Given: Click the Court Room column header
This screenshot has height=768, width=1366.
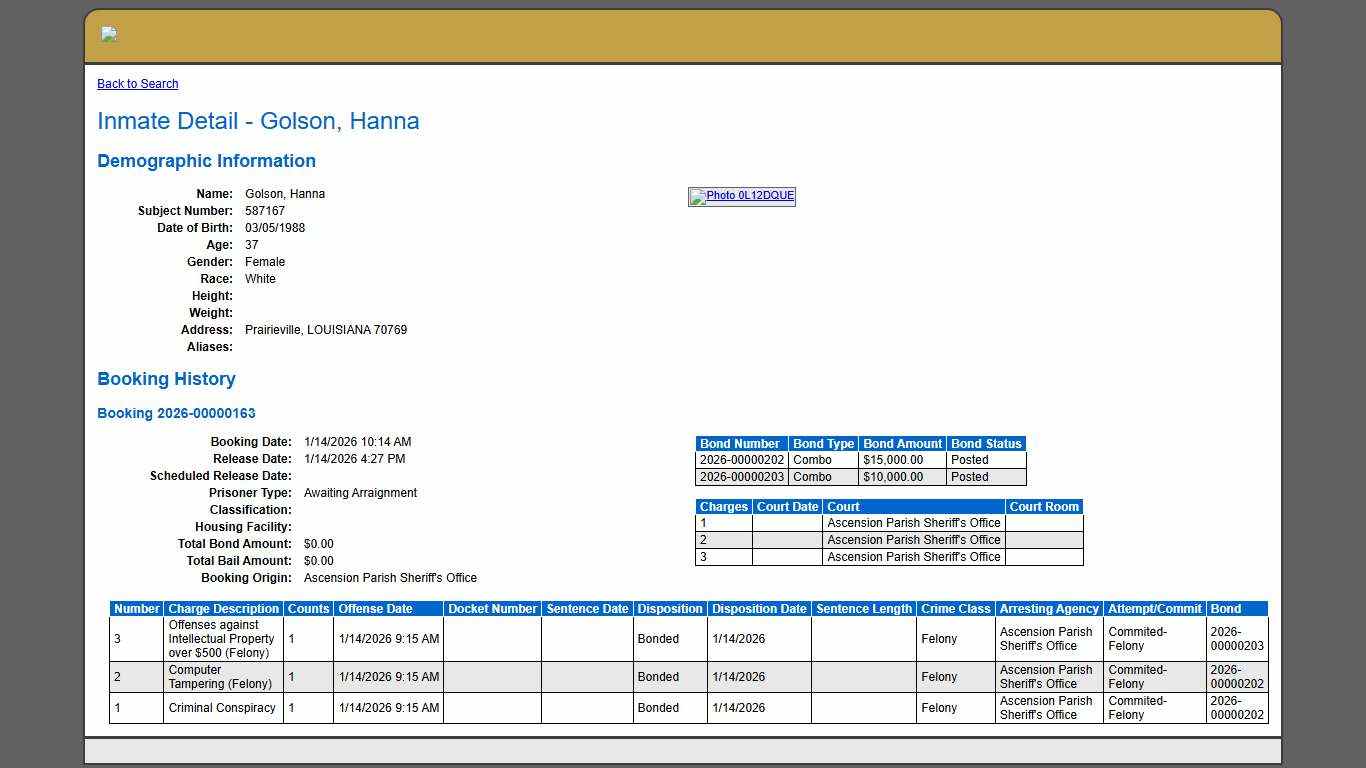Looking at the screenshot, I should pos(1044,507).
